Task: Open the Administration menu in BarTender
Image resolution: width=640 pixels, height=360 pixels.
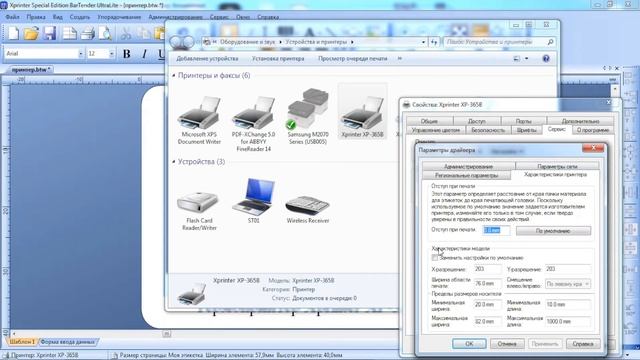Action: coord(176,17)
